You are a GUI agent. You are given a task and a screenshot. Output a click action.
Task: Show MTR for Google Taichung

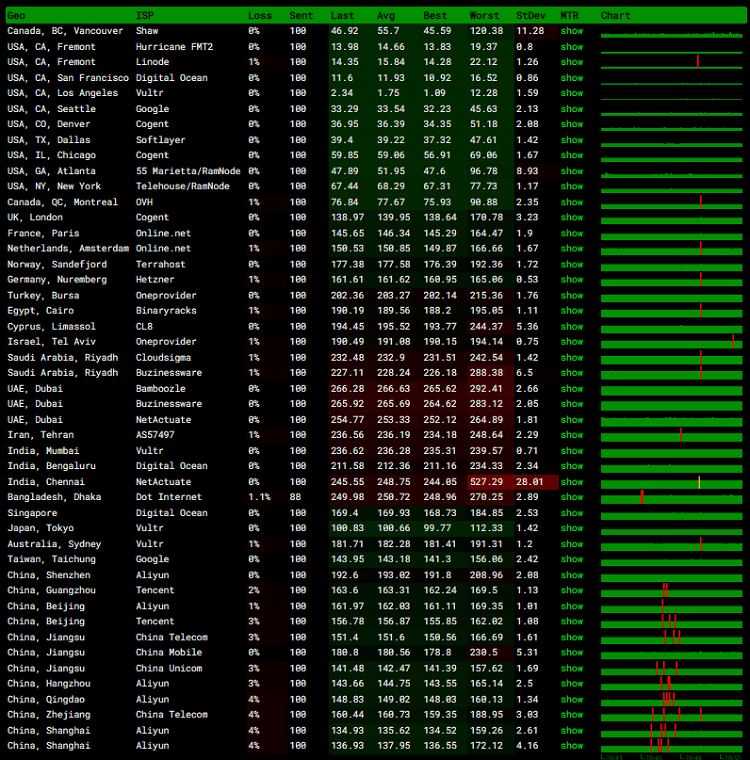(572, 559)
